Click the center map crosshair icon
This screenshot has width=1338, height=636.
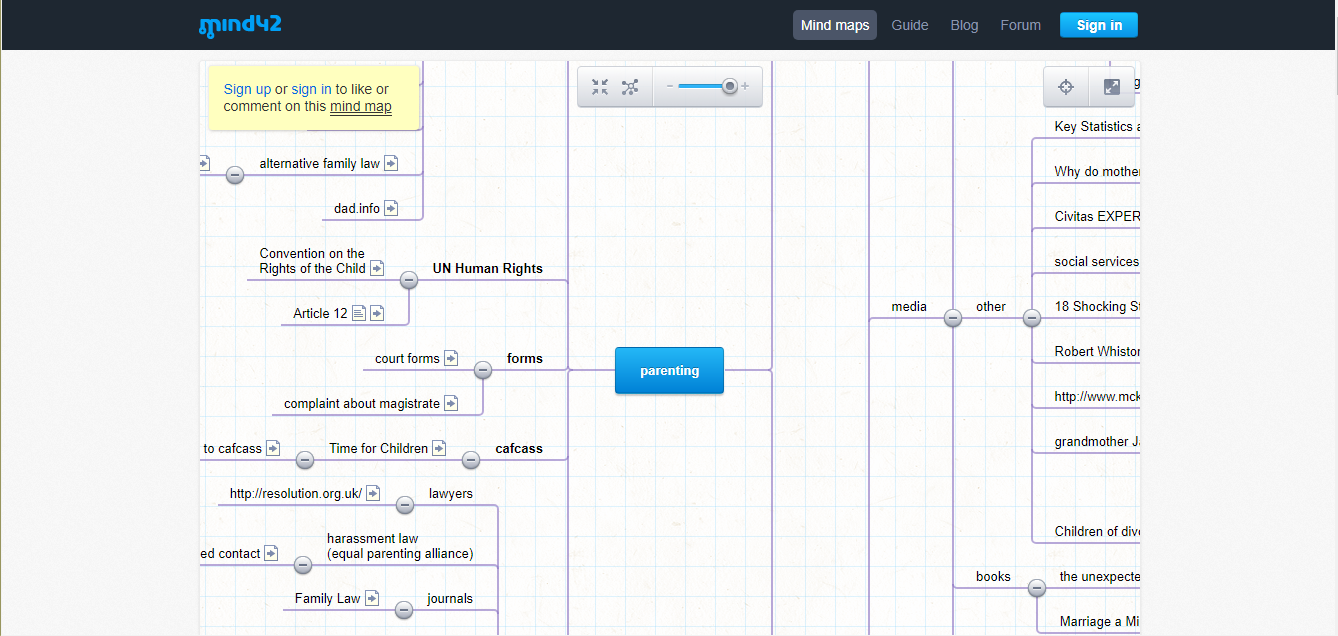click(x=1066, y=87)
